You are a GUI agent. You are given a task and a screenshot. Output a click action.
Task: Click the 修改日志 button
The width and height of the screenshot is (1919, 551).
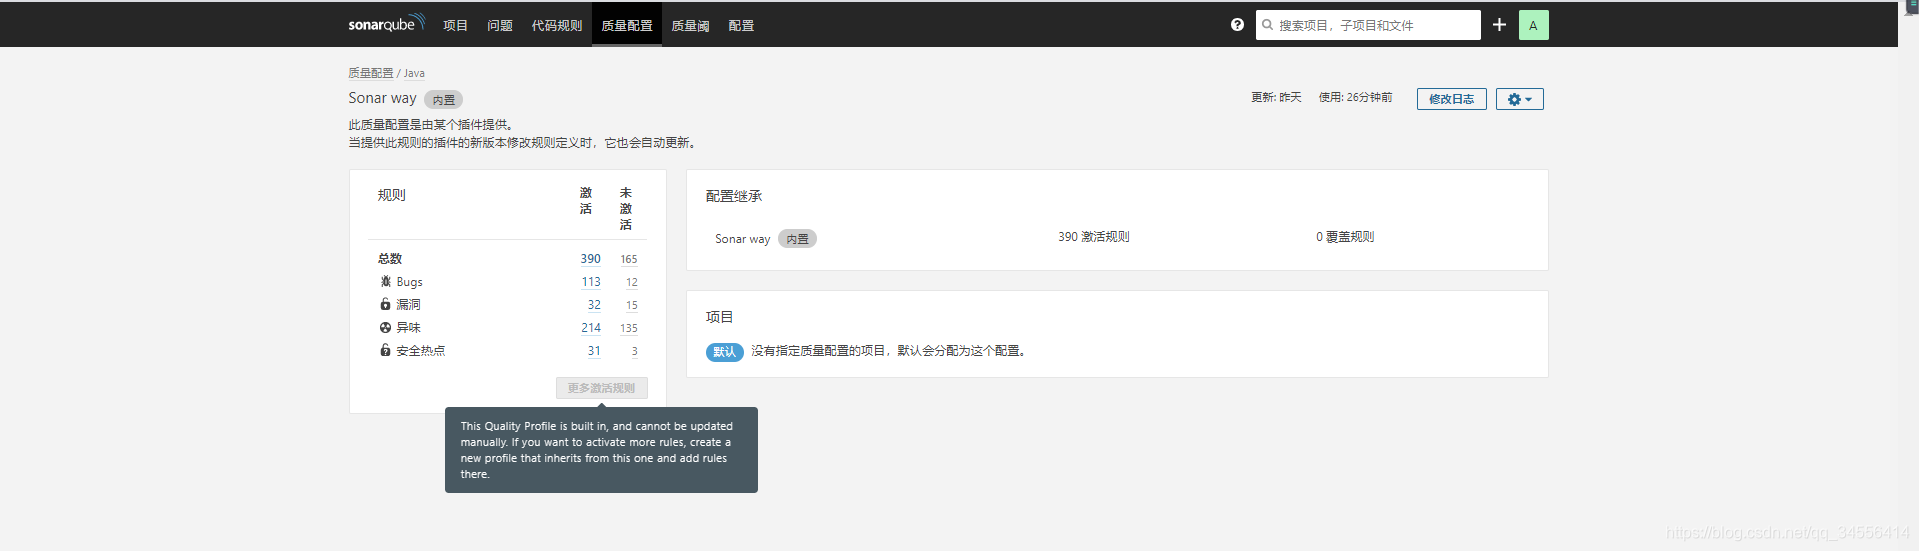(1451, 99)
